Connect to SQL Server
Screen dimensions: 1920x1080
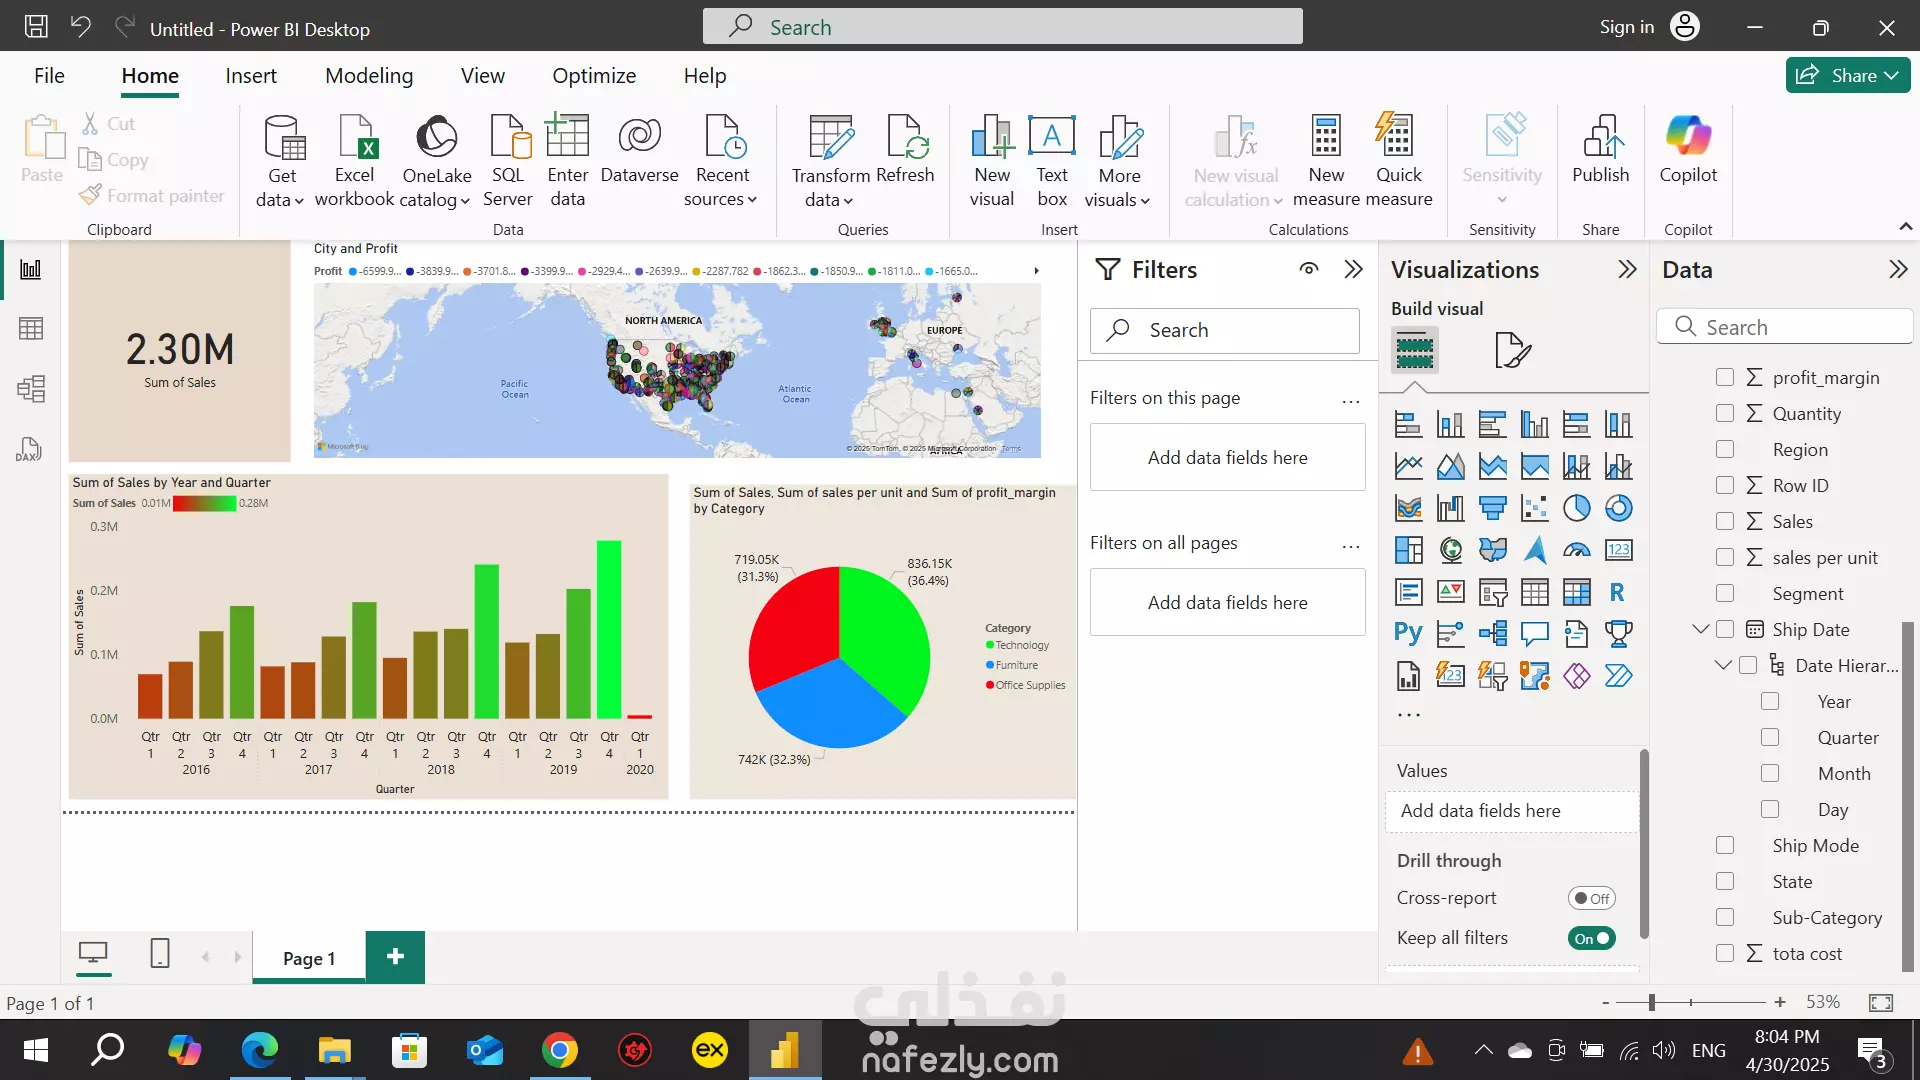pos(508,160)
